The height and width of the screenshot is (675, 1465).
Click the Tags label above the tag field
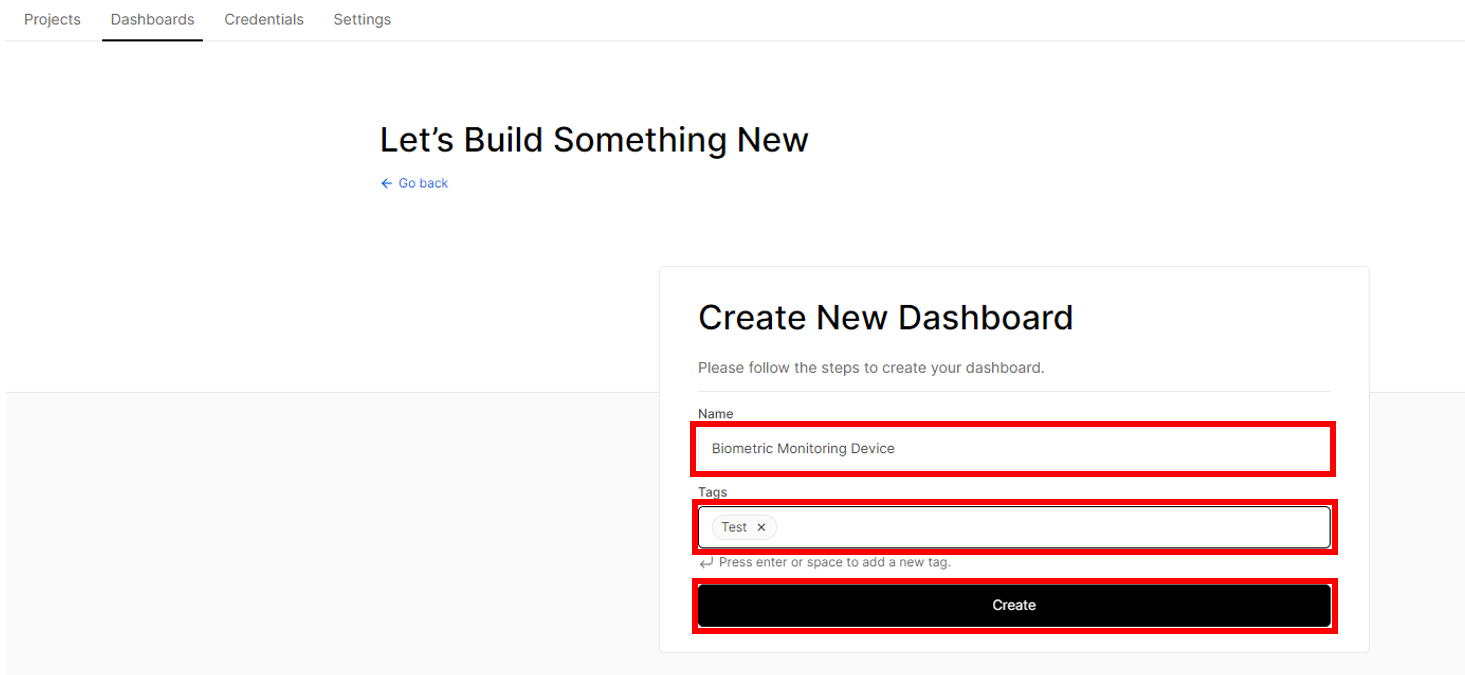pyautogui.click(x=713, y=492)
